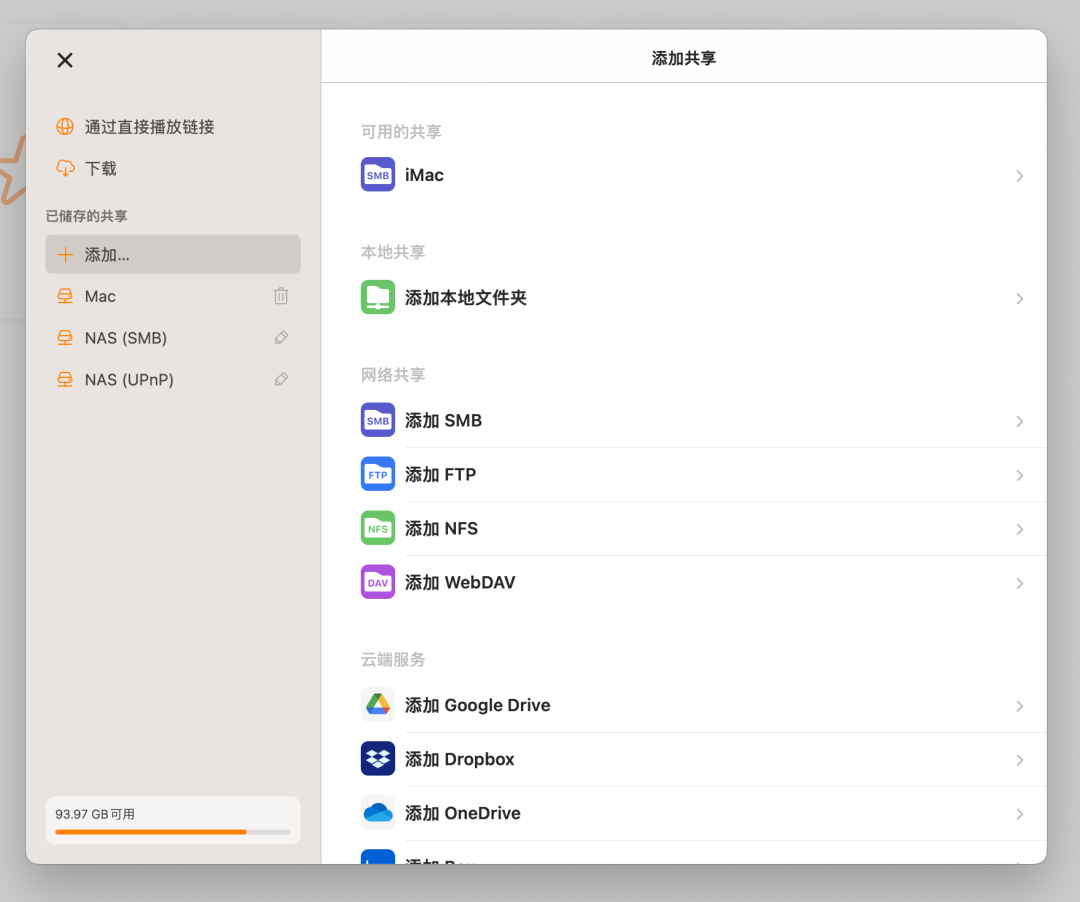This screenshot has width=1080, height=902.
Task: Click the local folder monitor icon
Action: (x=377, y=298)
